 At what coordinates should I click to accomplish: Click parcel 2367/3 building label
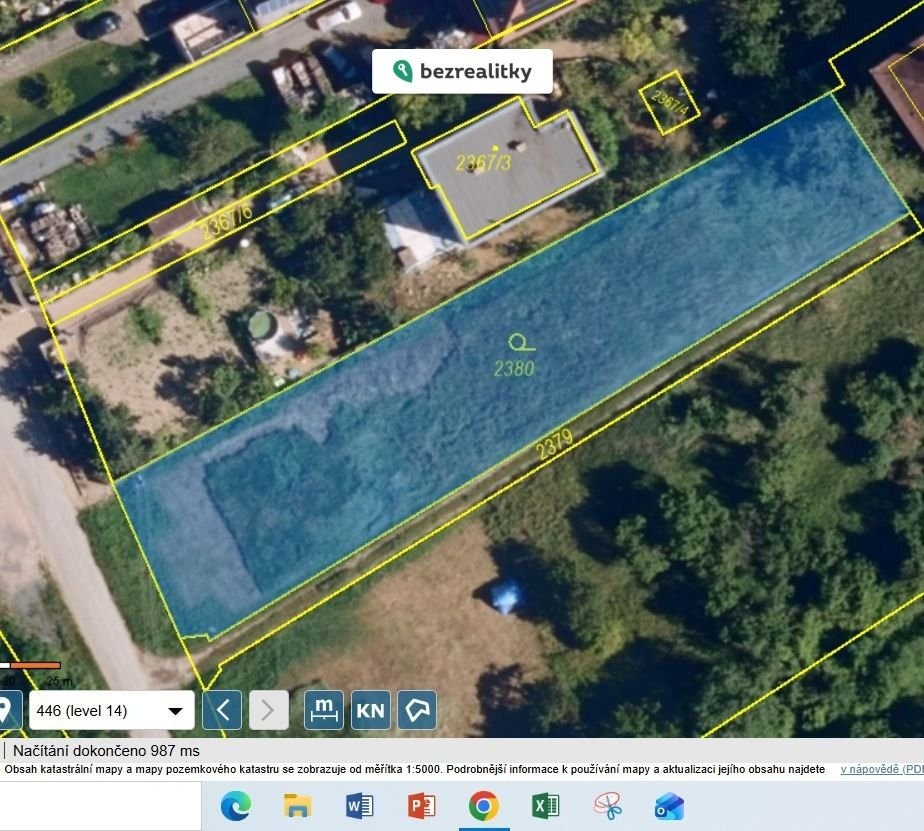click(x=483, y=163)
